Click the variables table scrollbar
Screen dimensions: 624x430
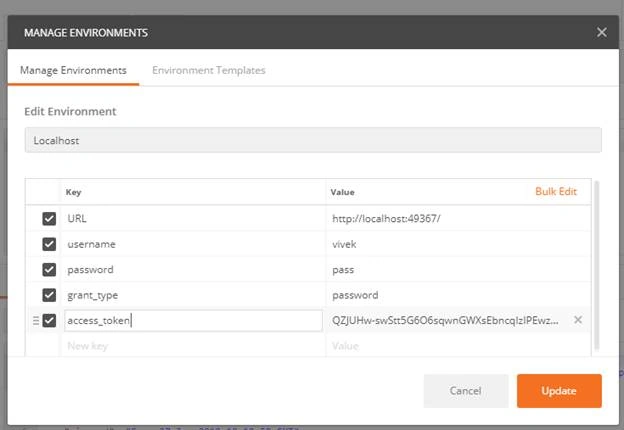pos(597,265)
